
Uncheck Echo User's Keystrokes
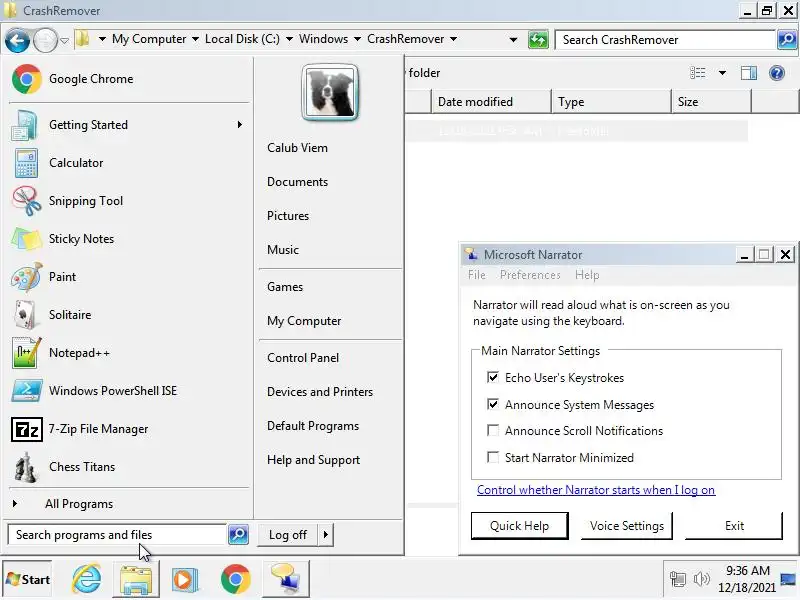coord(493,378)
